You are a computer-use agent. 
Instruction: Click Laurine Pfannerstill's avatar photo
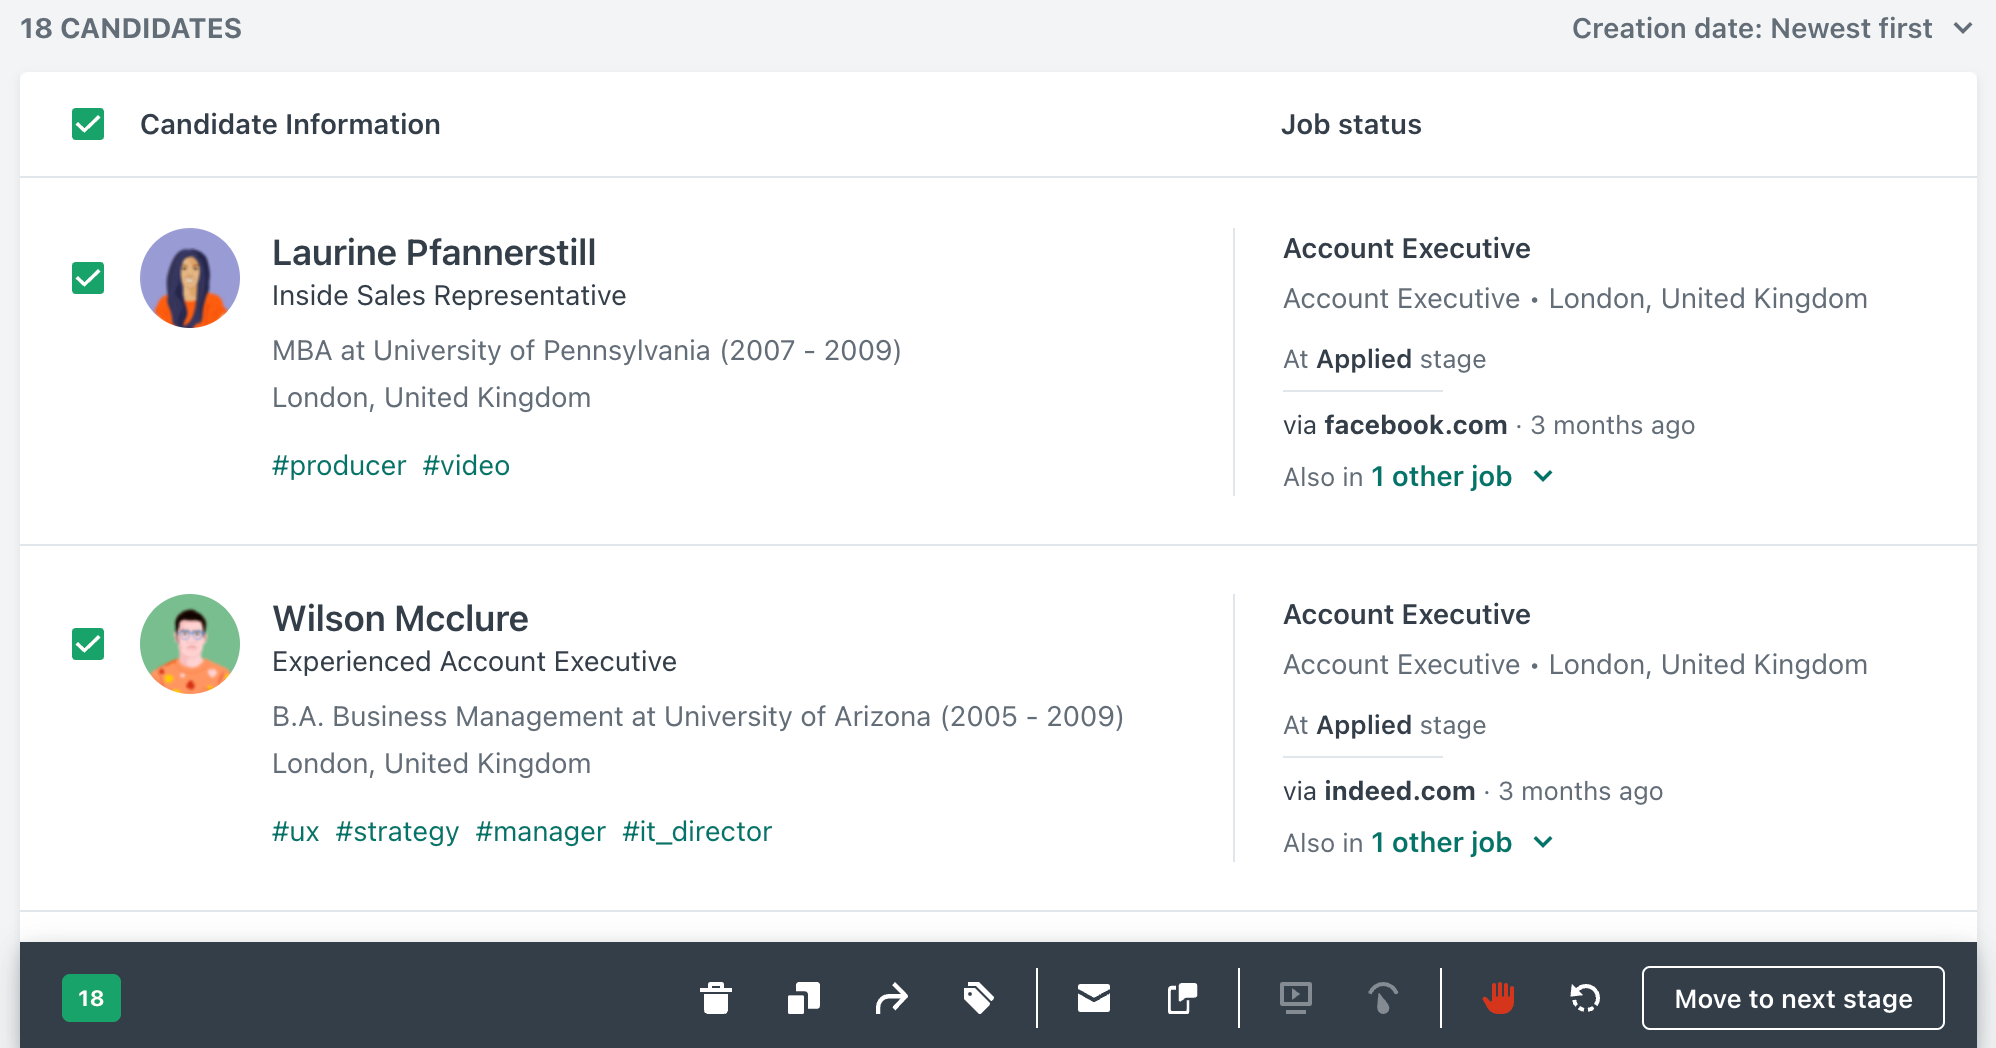[x=190, y=278]
